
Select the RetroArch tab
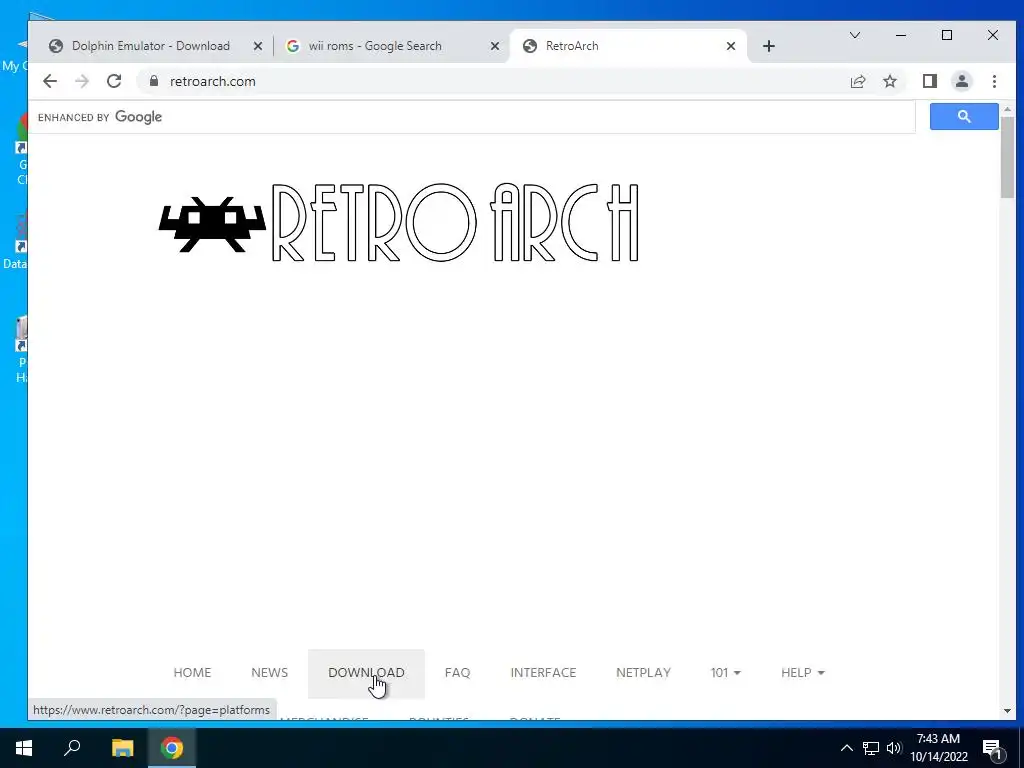[x=627, y=46]
